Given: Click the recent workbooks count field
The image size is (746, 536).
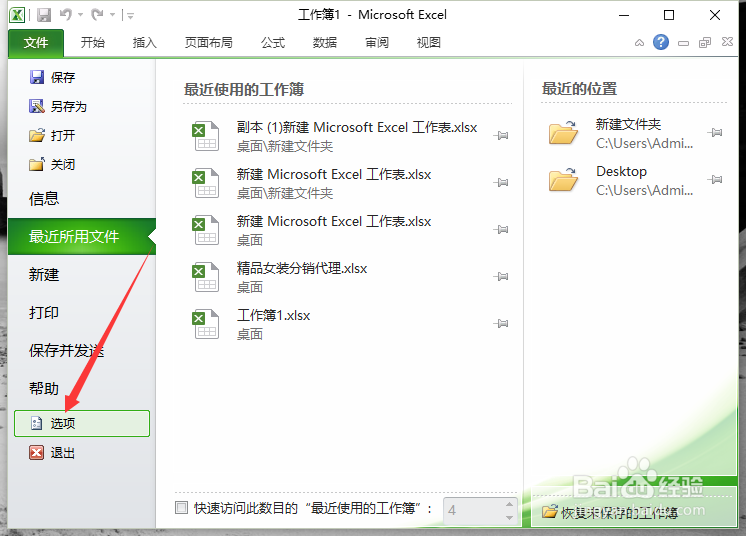Looking at the screenshot, I should pos(474,511).
